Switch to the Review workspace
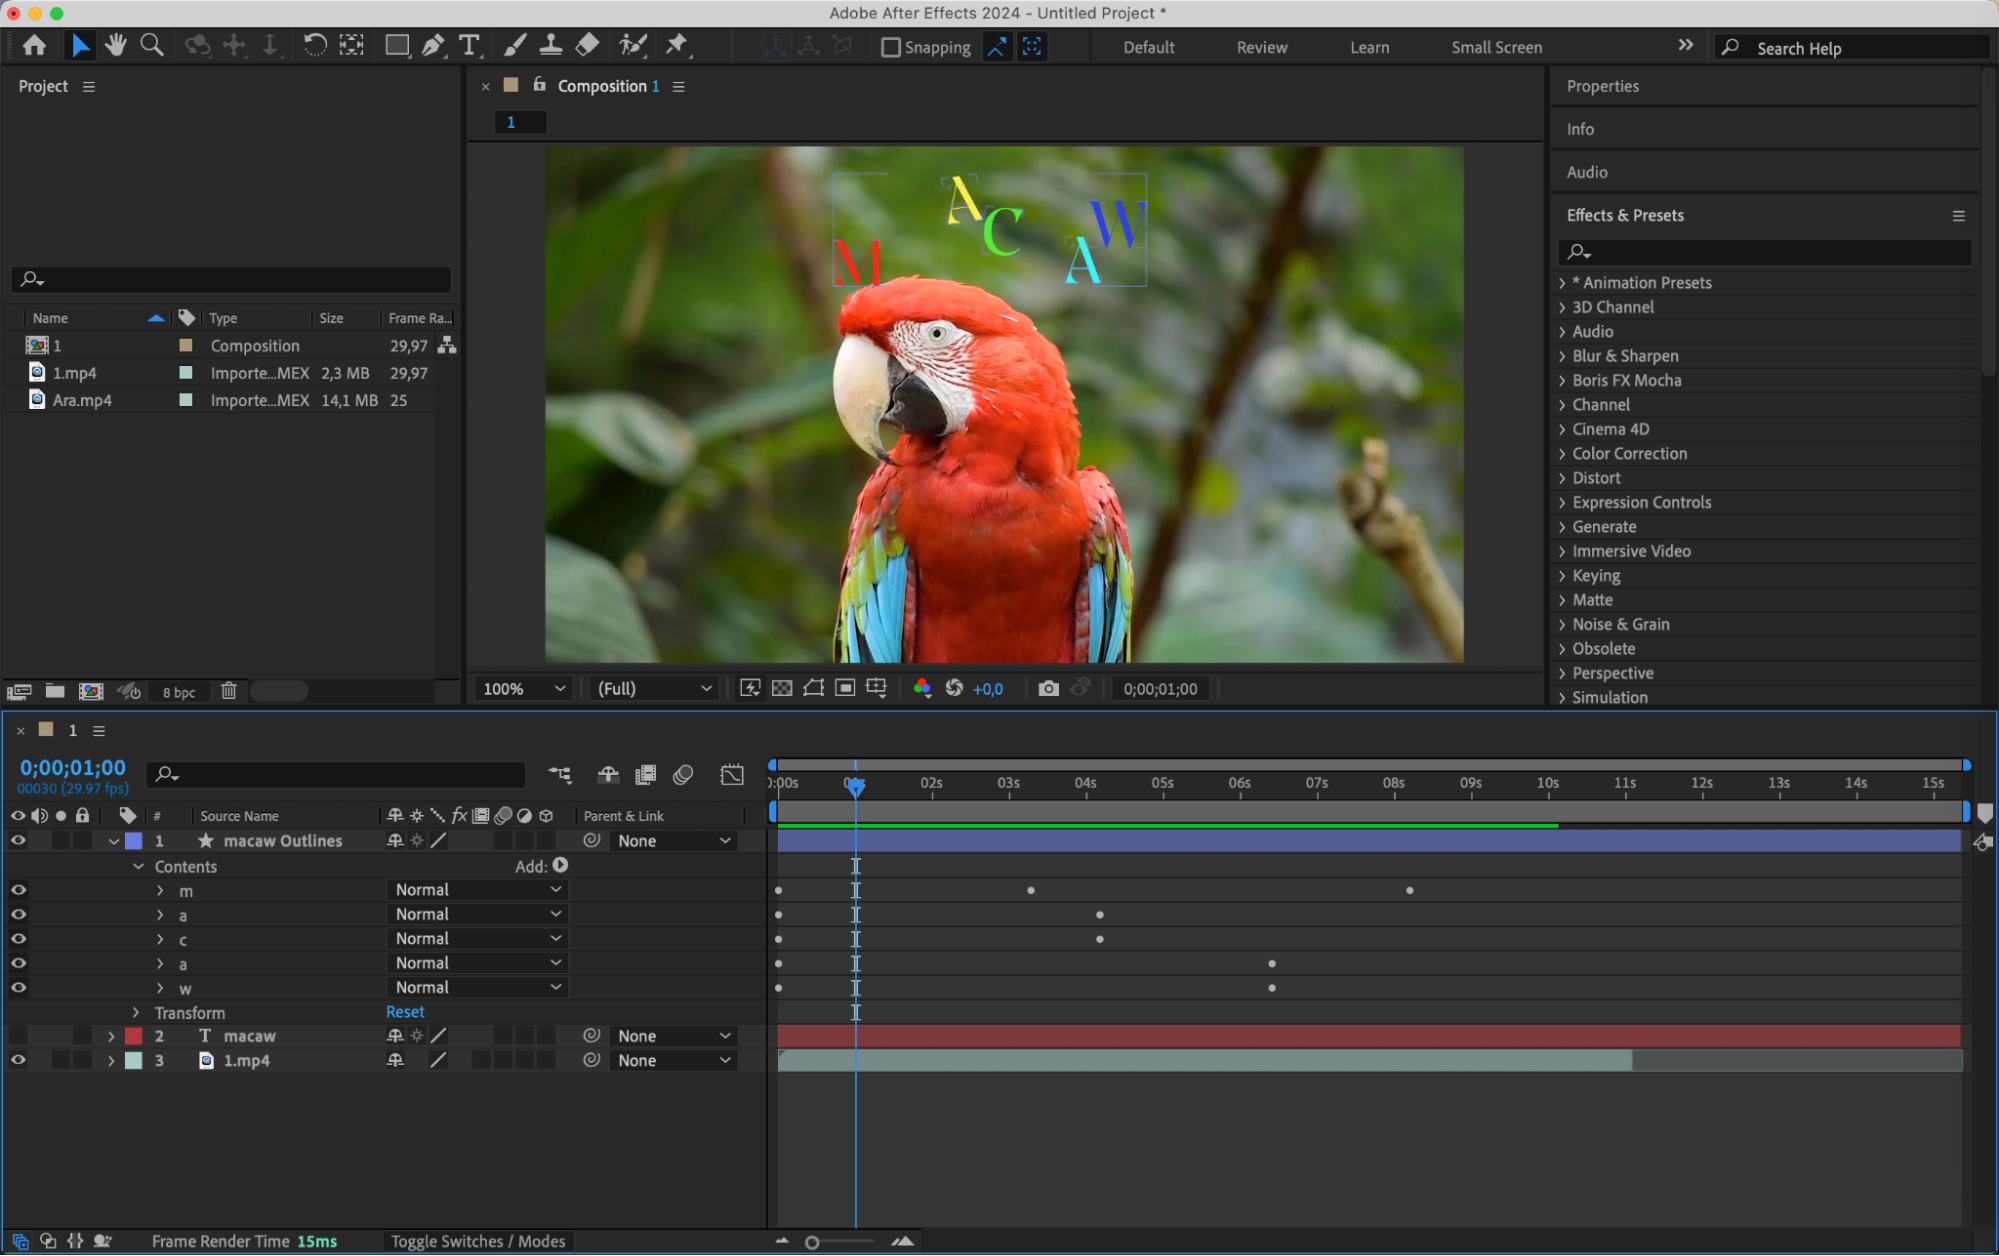The height and width of the screenshot is (1256, 1999). coord(1261,47)
